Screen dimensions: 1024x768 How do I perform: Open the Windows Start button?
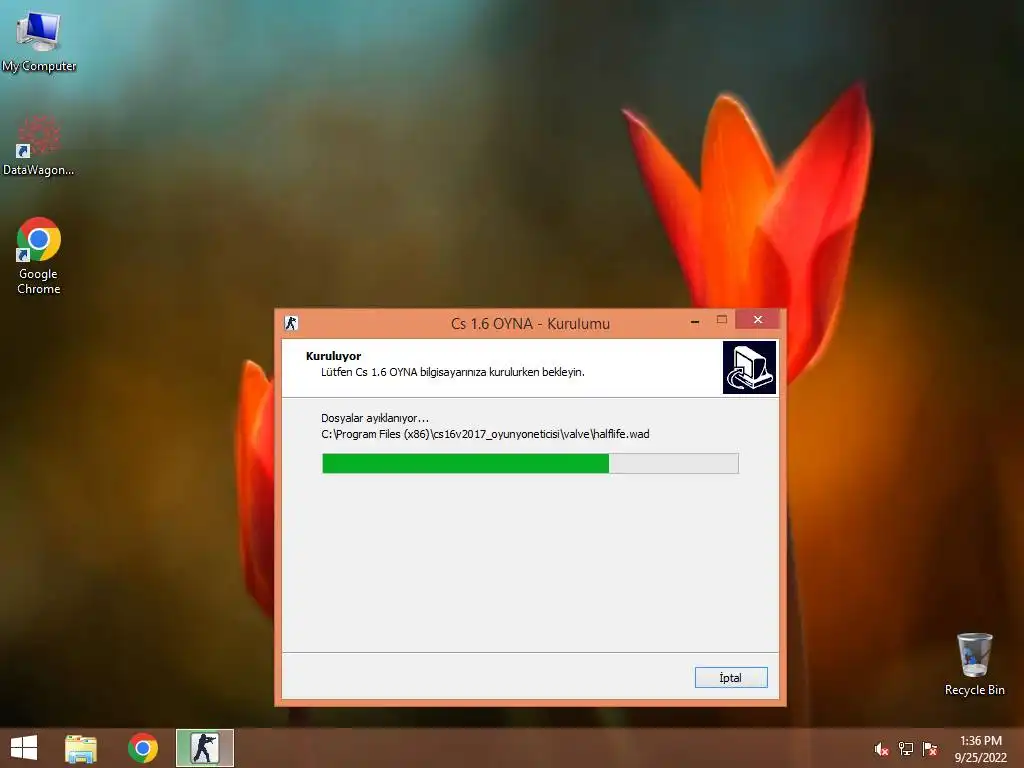[x=24, y=748]
